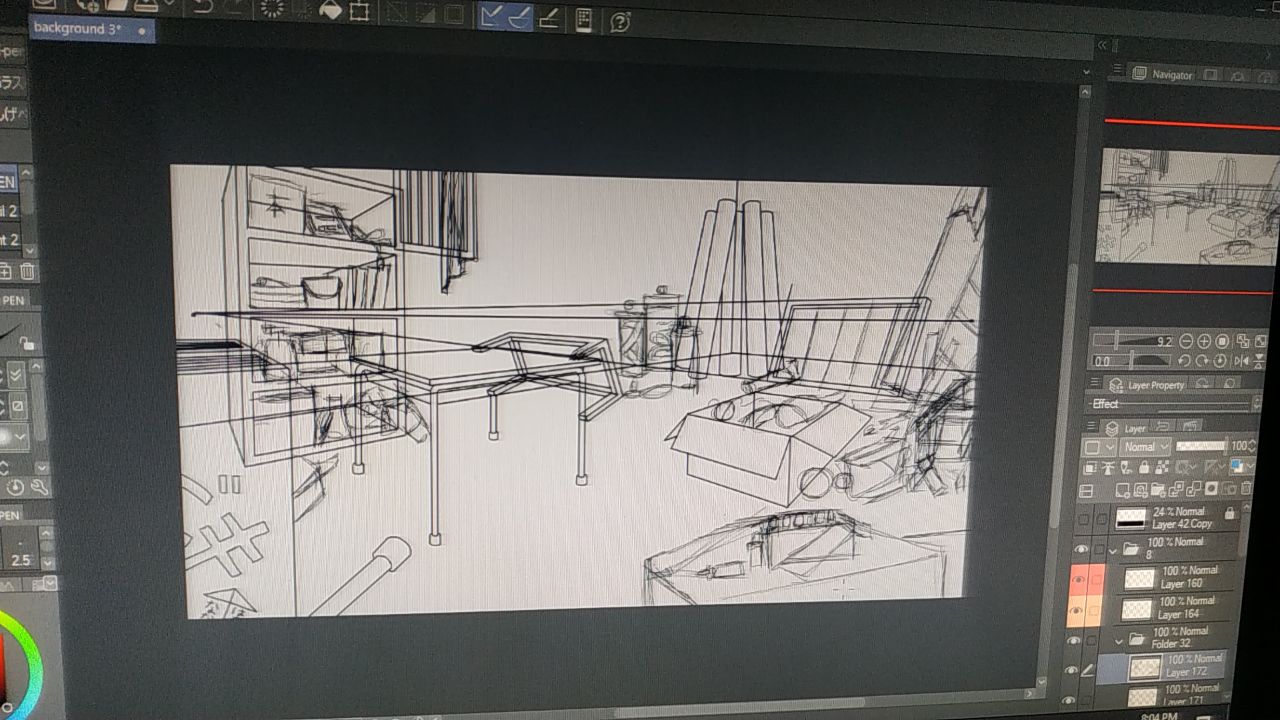Collapse the layer folder named 8
Image resolution: width=1280 pixels, height=720 pixels.
tap(1113, 550)
